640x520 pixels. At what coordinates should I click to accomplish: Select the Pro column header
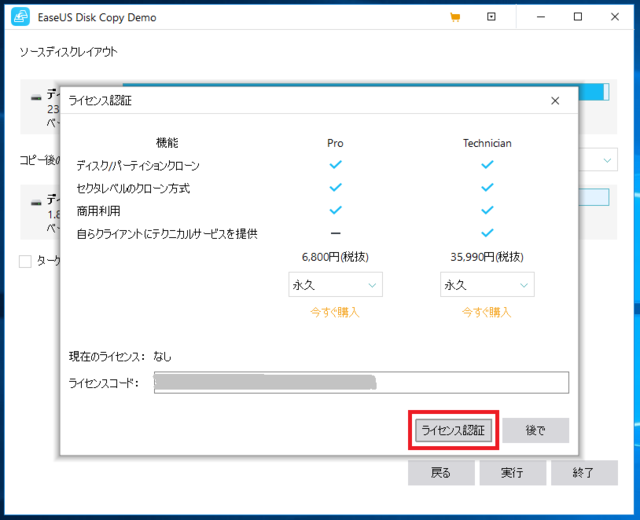tap(335, 143)
